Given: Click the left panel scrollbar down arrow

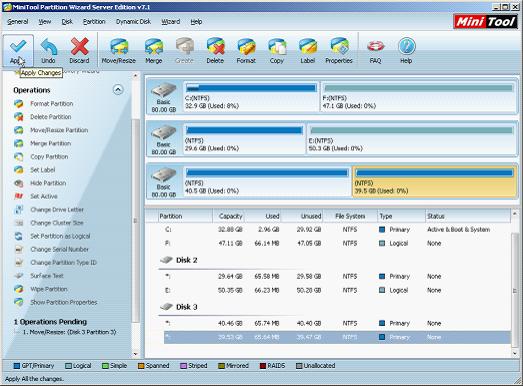Looking at the screenshot, I should tap(135, 353).
